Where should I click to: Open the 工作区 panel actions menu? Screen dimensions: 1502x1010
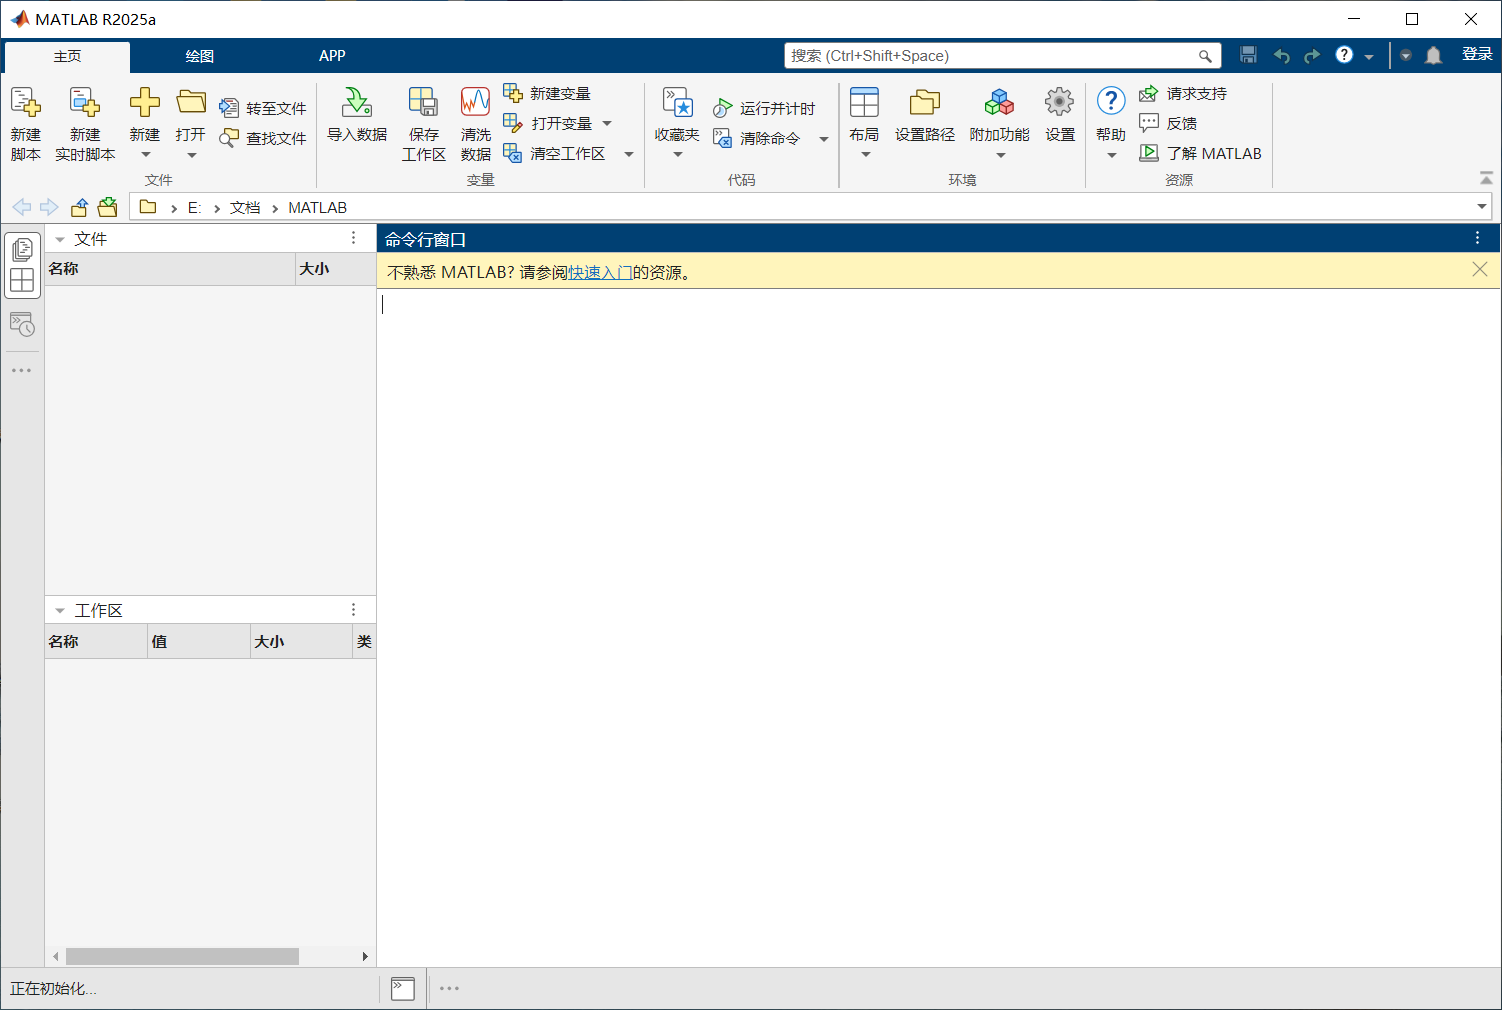tap(353, 610)
